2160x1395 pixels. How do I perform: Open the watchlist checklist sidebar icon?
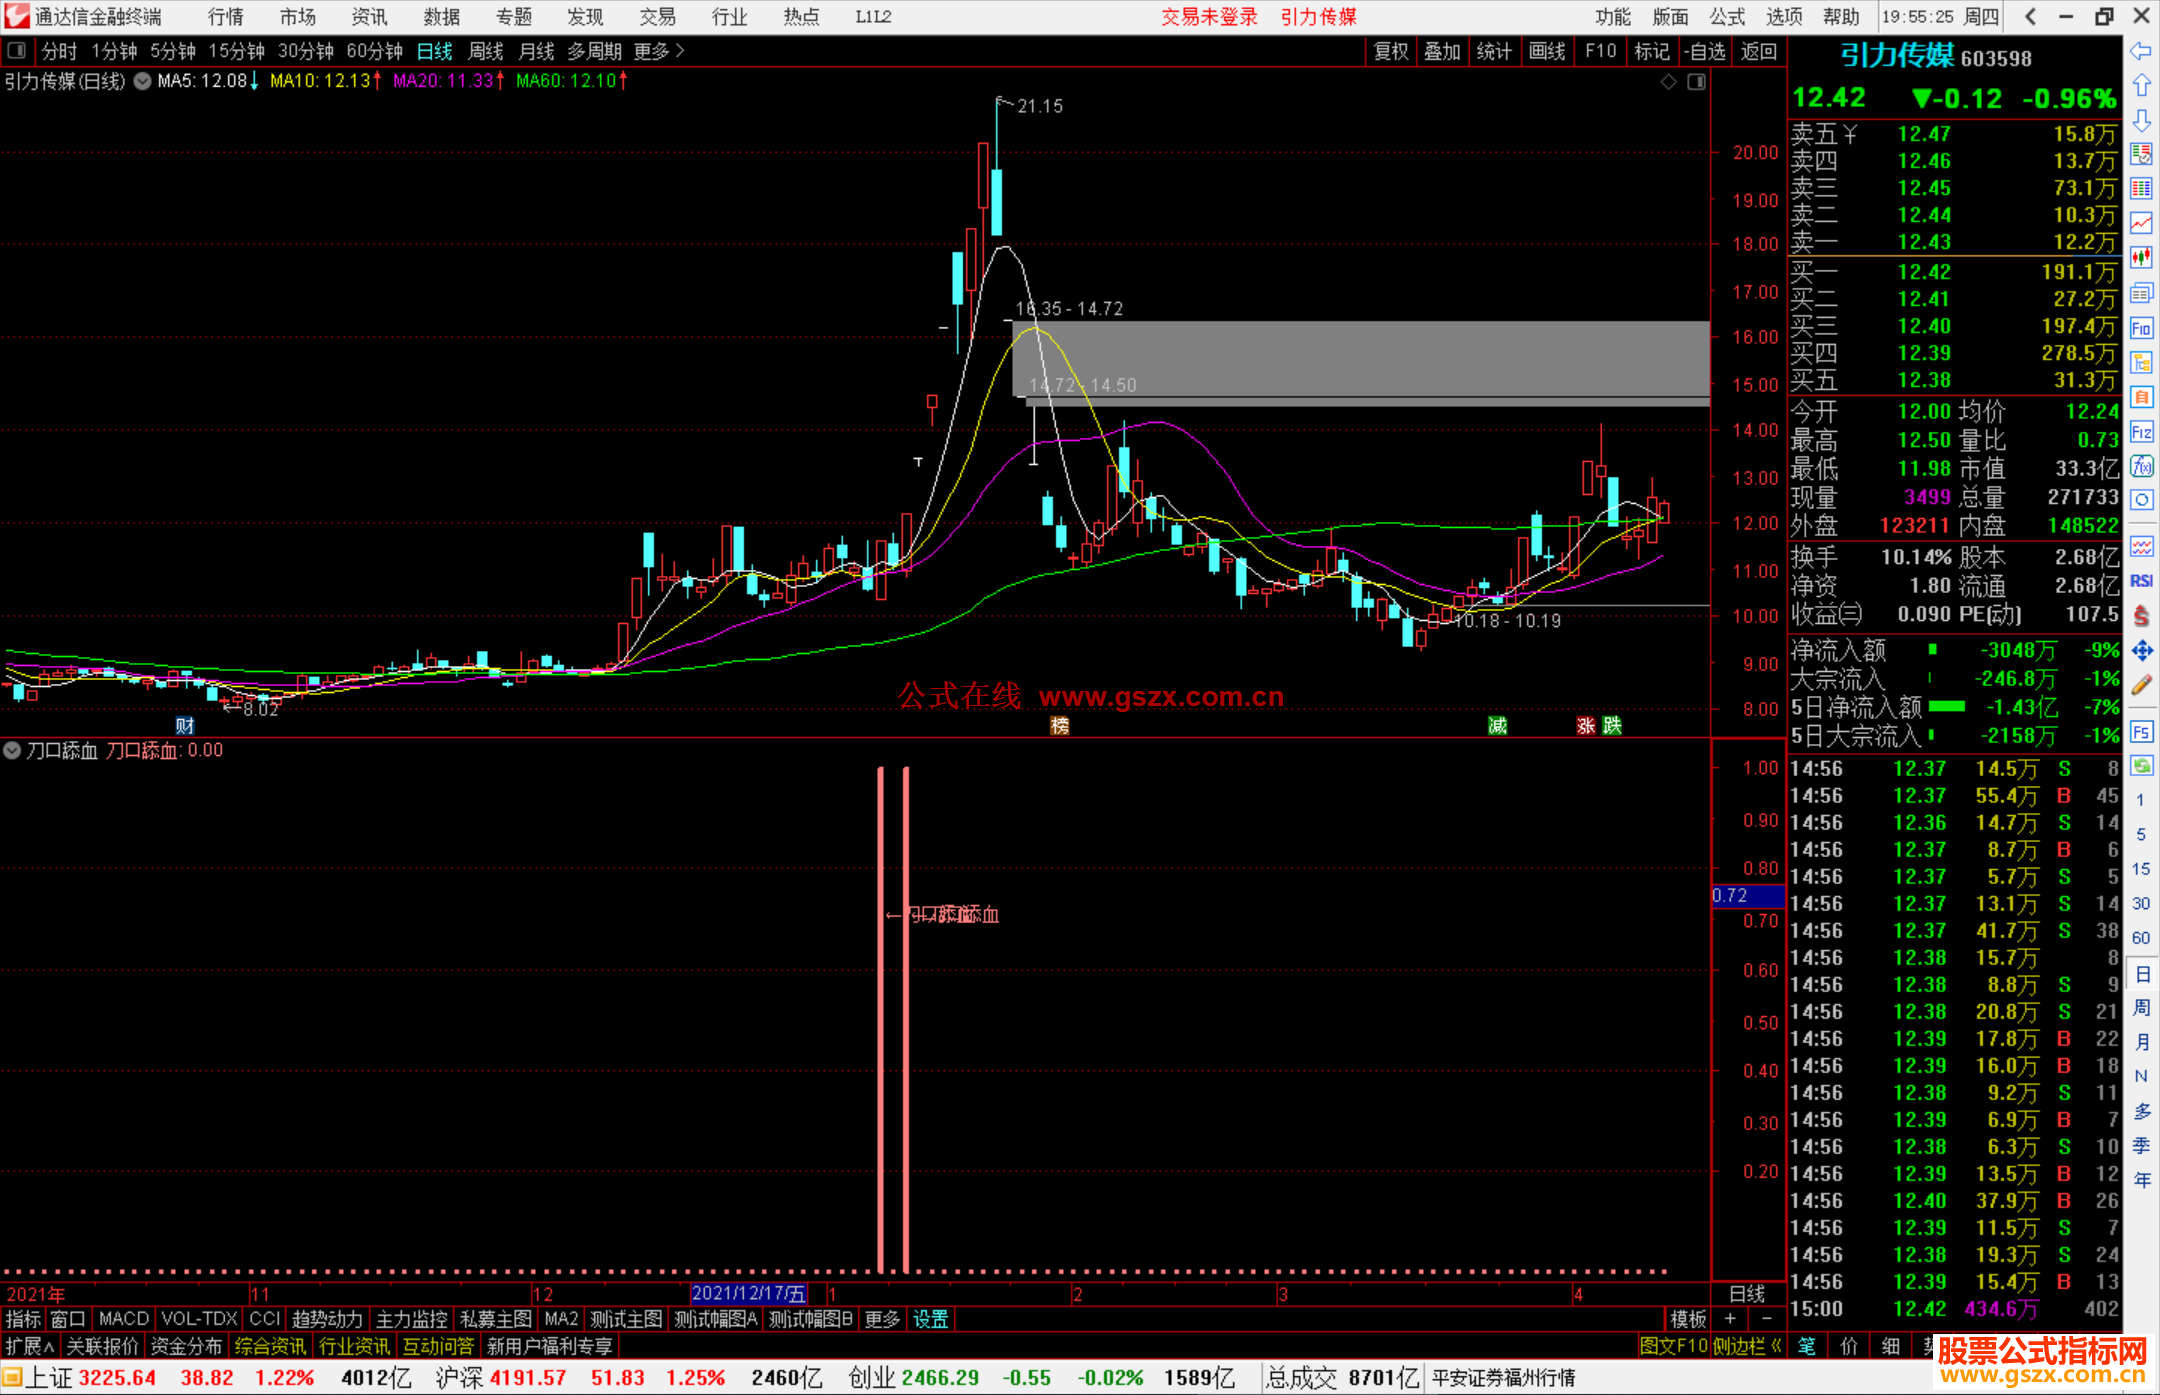pyautogui.click(x=2141, y=154)
